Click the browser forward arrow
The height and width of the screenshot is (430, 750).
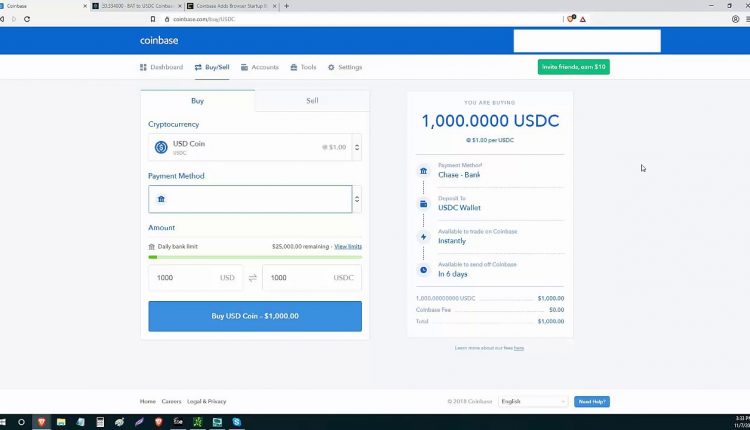pyautogui.click(x=14, y=19)
